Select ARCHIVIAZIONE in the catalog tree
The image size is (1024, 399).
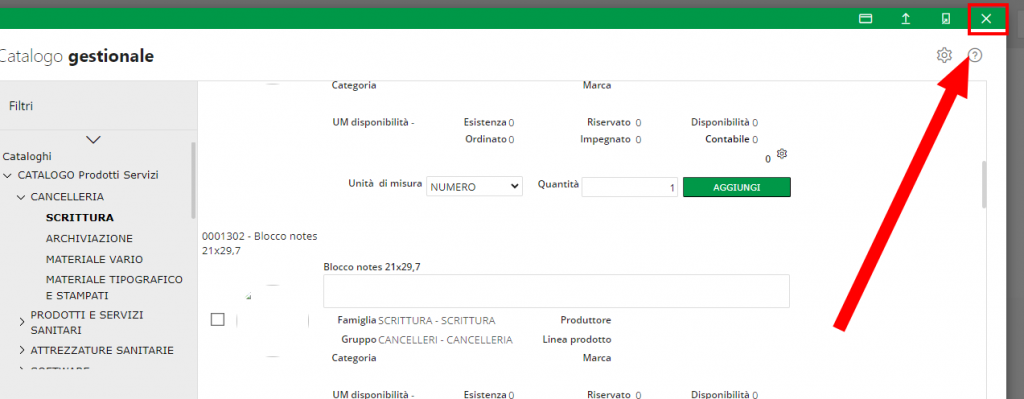[89, 238]
